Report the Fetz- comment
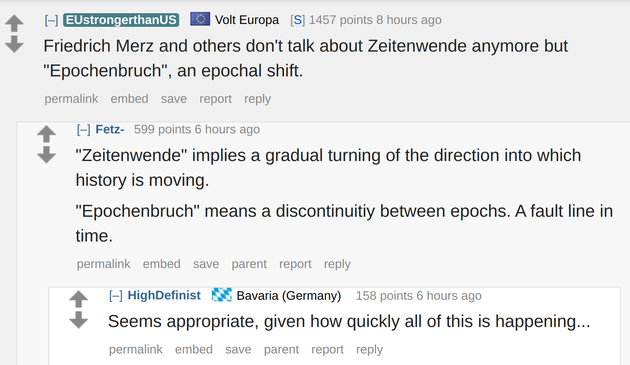630x365 pixels. (295, 264)
